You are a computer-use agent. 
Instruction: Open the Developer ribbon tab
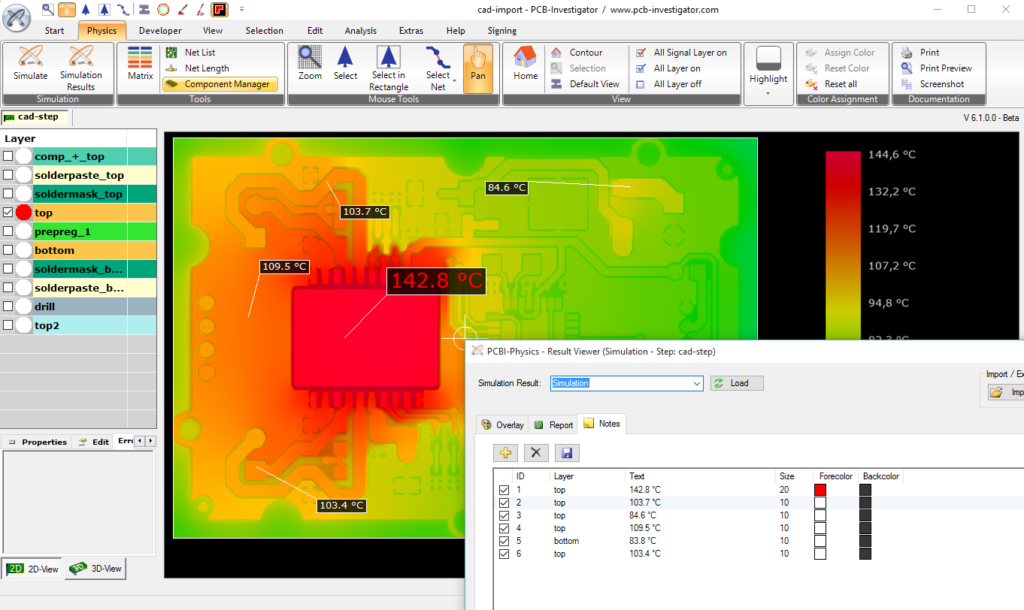160,30
